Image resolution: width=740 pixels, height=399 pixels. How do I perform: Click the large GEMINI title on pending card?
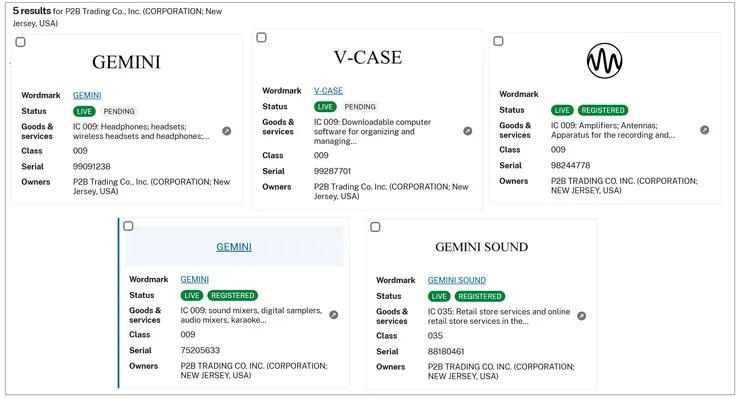(126, 62)
